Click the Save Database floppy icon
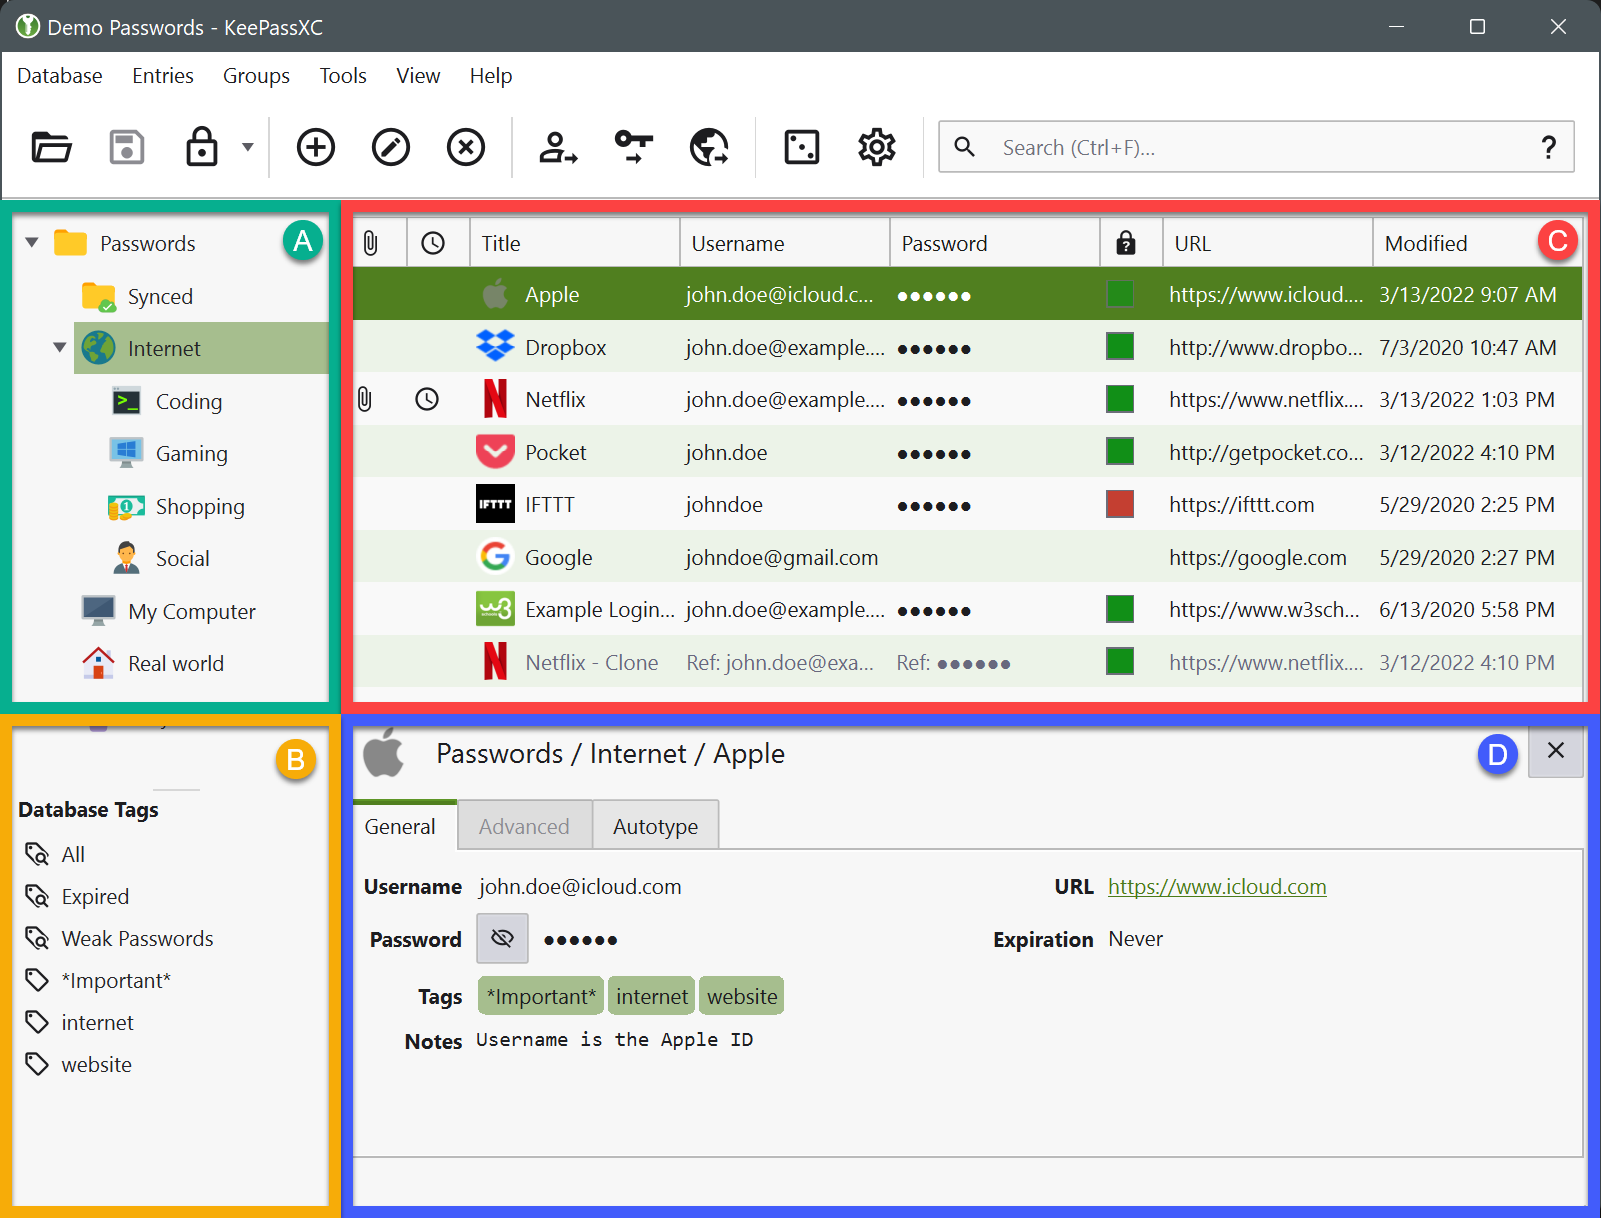The image size is (1601, 1218). coord(127,147)
